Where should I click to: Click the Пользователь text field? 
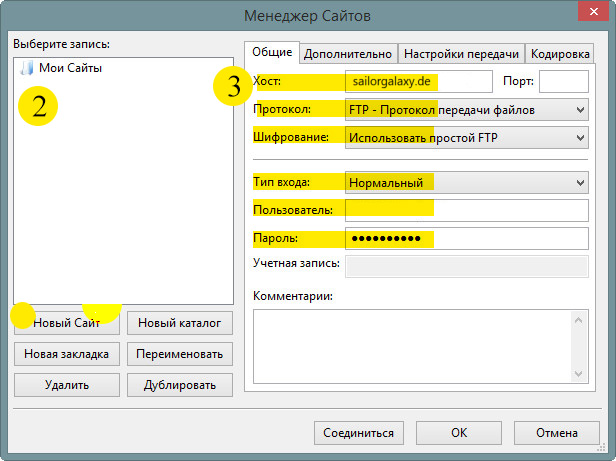pyautogui.click(x=465, y=210)
